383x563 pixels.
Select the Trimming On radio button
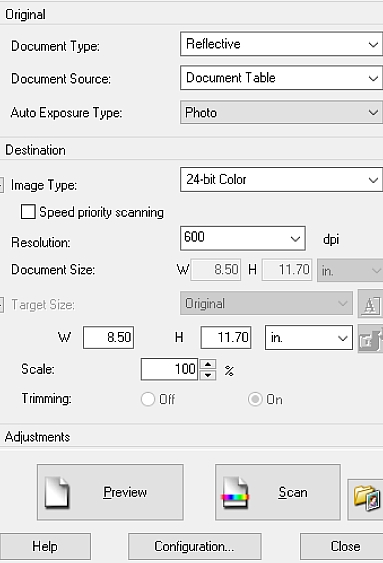(x=255, y=399)
